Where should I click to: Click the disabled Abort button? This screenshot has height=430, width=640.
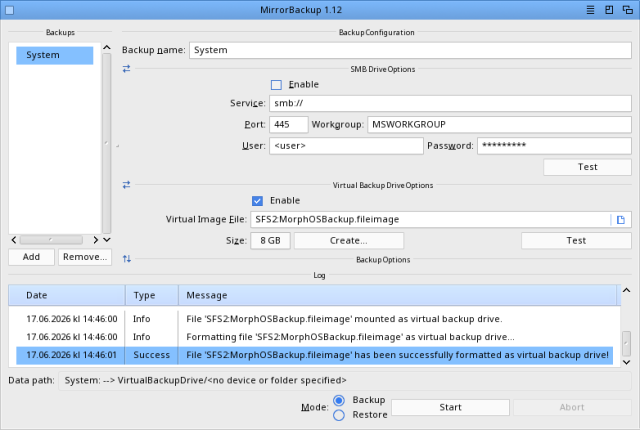click(x=572, y=407)
